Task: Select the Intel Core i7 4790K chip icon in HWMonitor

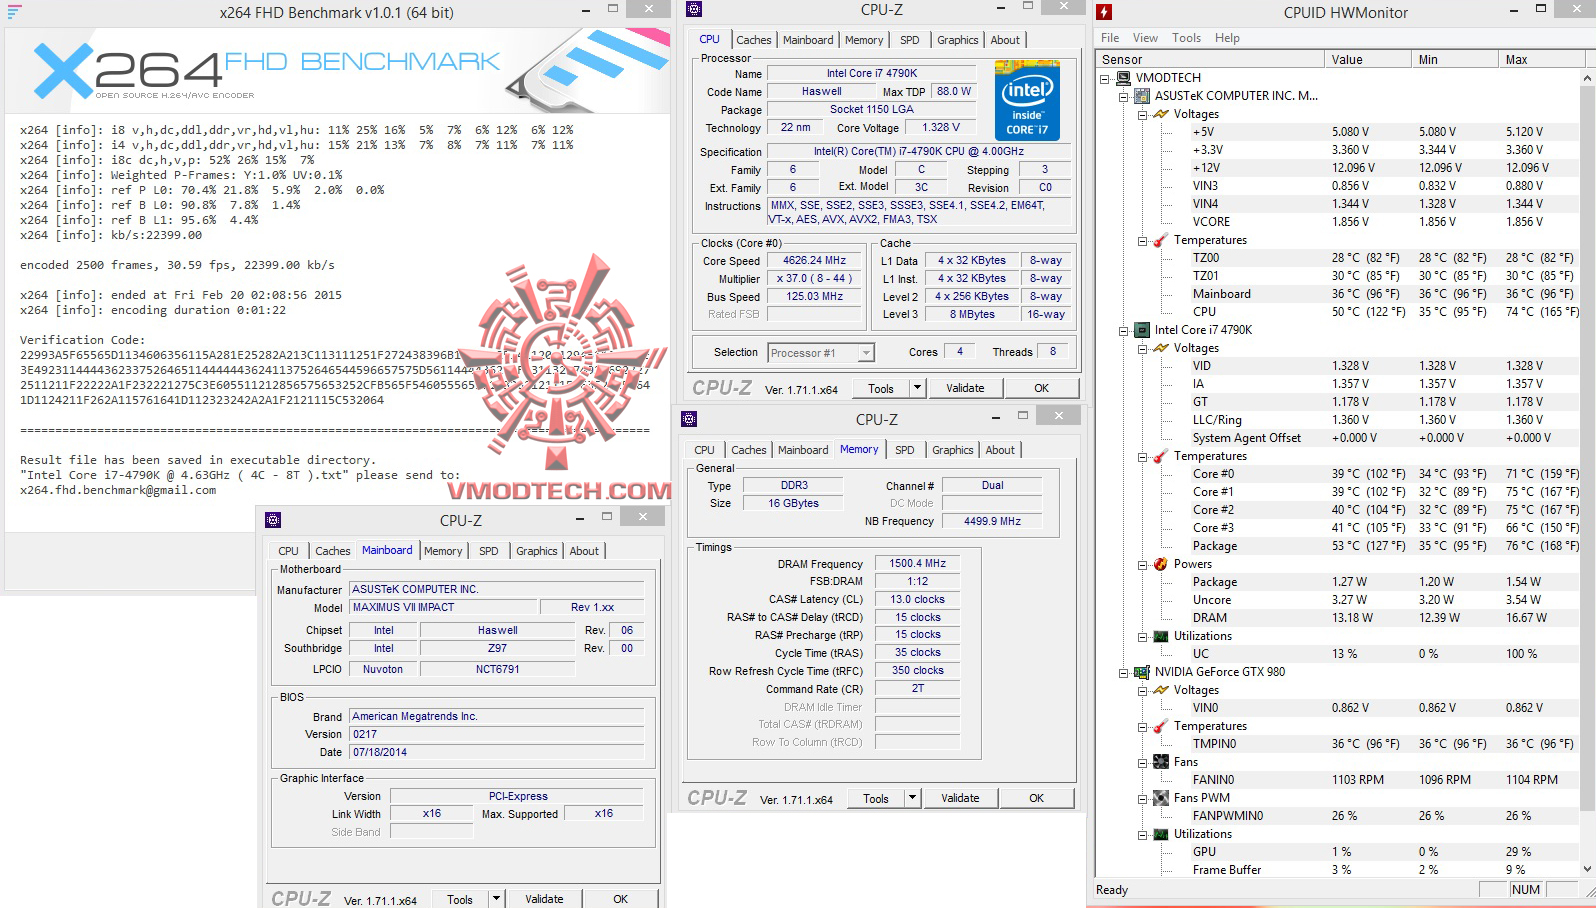Action: [x=1142, y=330]
